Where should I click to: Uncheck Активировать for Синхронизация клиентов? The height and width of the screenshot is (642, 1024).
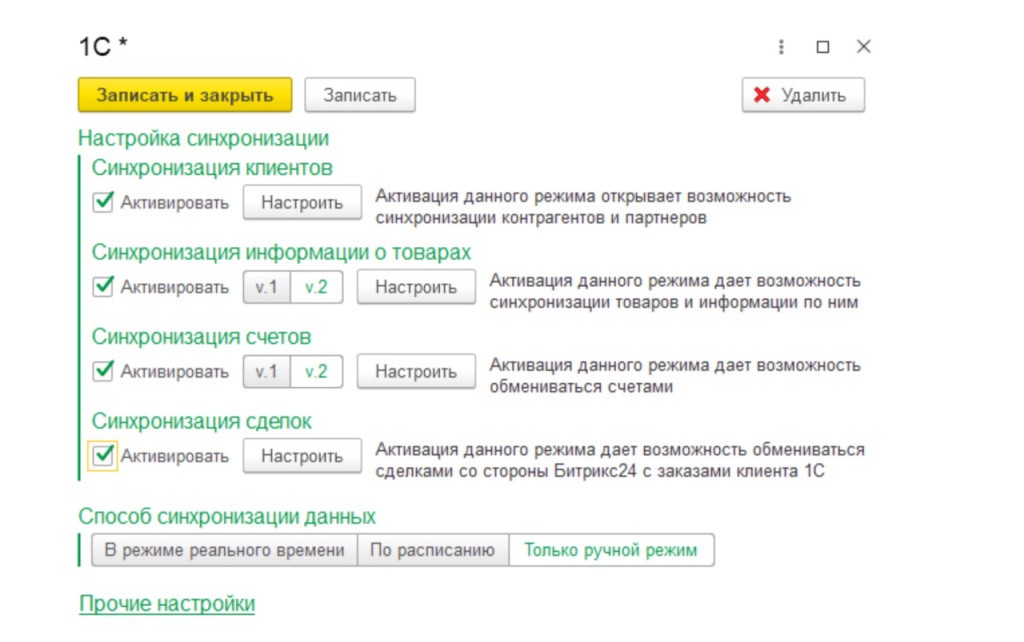pyautogui.click(x=103, y=202)
